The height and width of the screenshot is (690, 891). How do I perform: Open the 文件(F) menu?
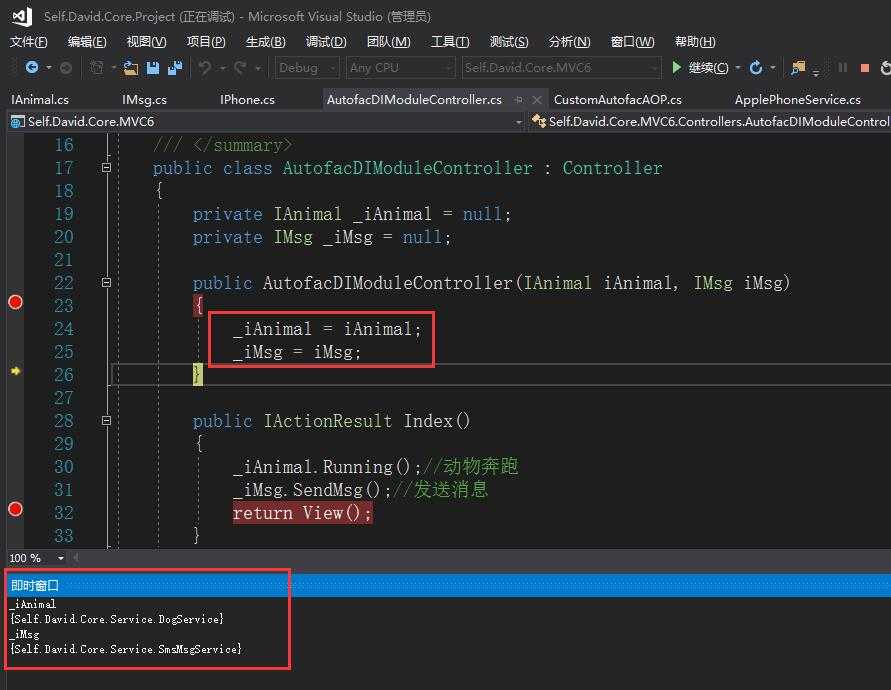(x=28, y=41)
